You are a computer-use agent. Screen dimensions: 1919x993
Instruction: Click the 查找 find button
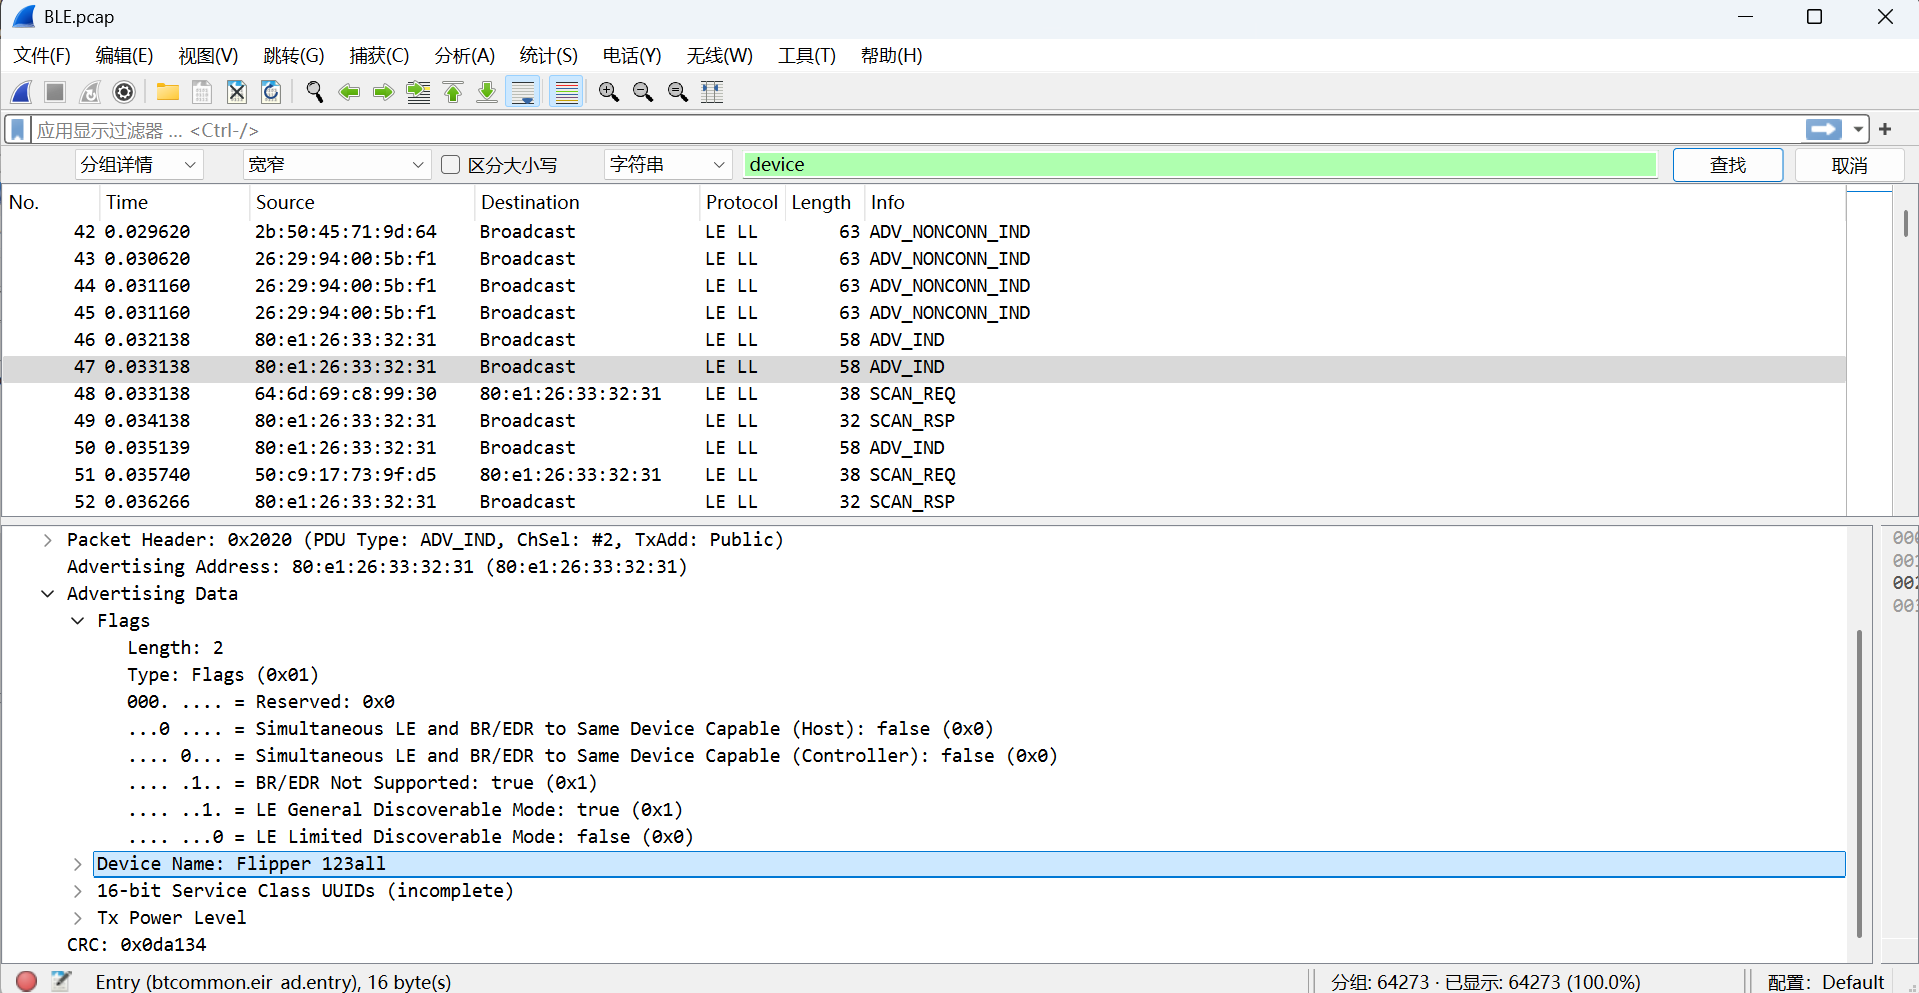tap(1728, 165)
